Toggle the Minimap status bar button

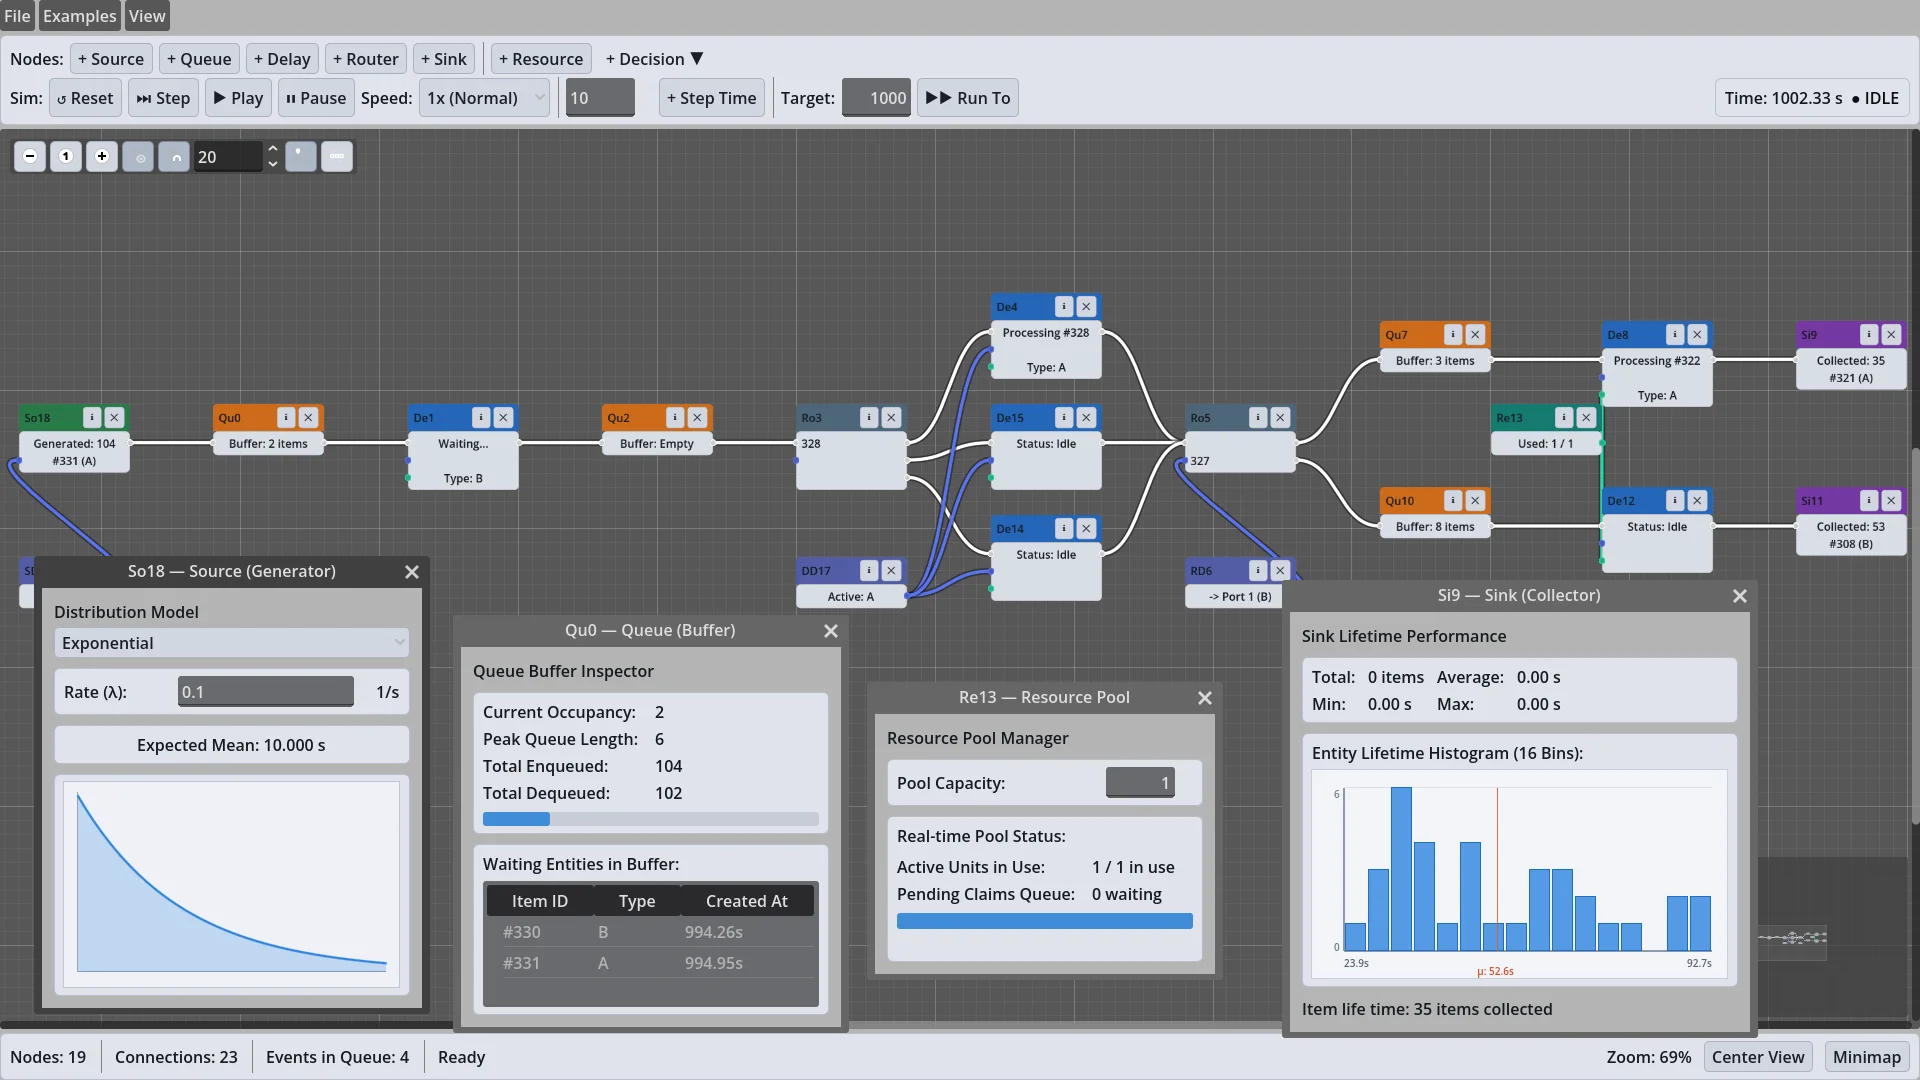coord(1867,1057)
